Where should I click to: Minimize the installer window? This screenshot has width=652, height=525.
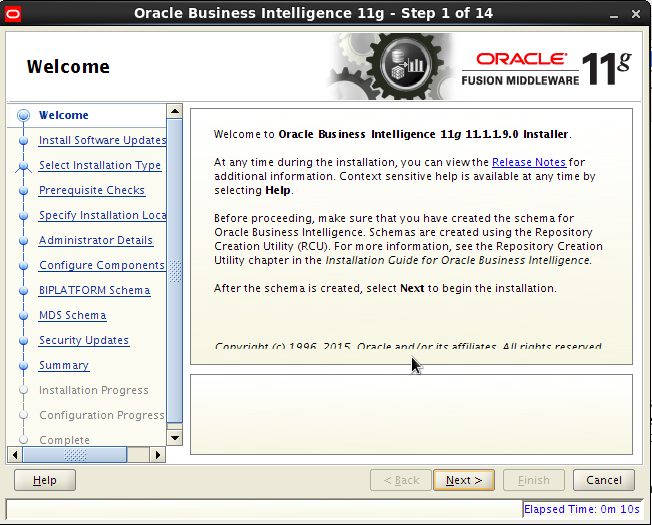[614, 15]
